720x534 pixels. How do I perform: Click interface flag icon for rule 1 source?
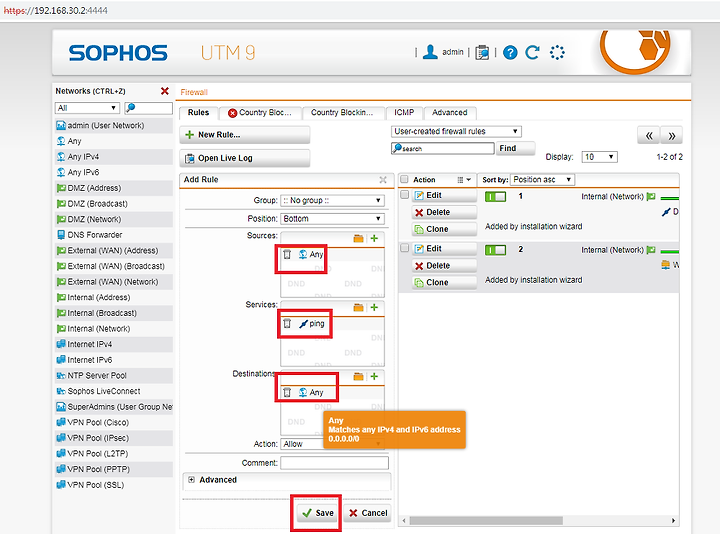point(651,197)
